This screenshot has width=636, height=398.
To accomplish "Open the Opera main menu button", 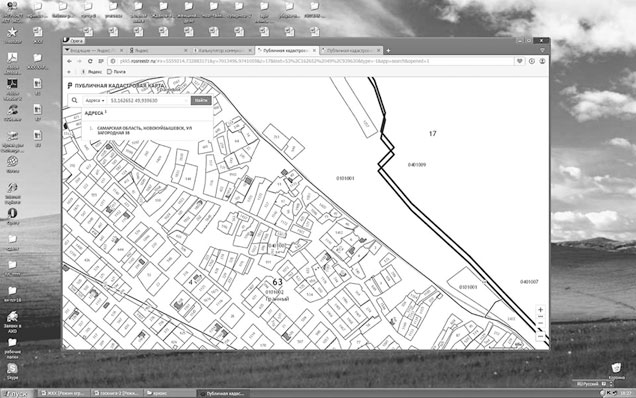I will tap(74, 41).
